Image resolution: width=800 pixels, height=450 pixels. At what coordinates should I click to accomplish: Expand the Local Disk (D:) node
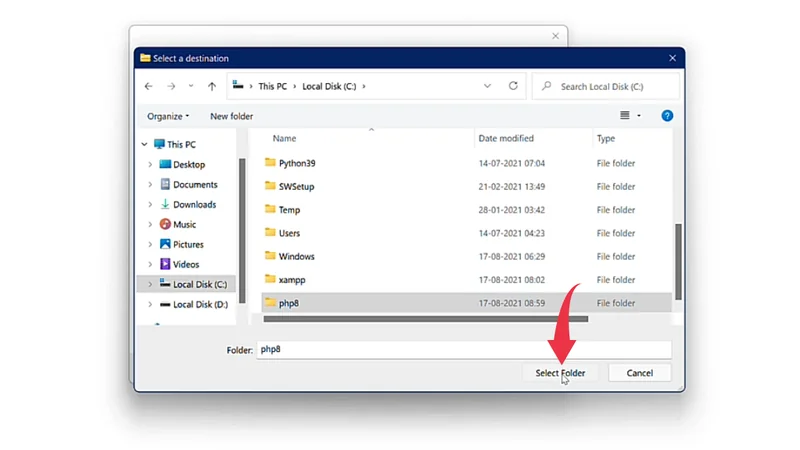(x=150, y=305)
